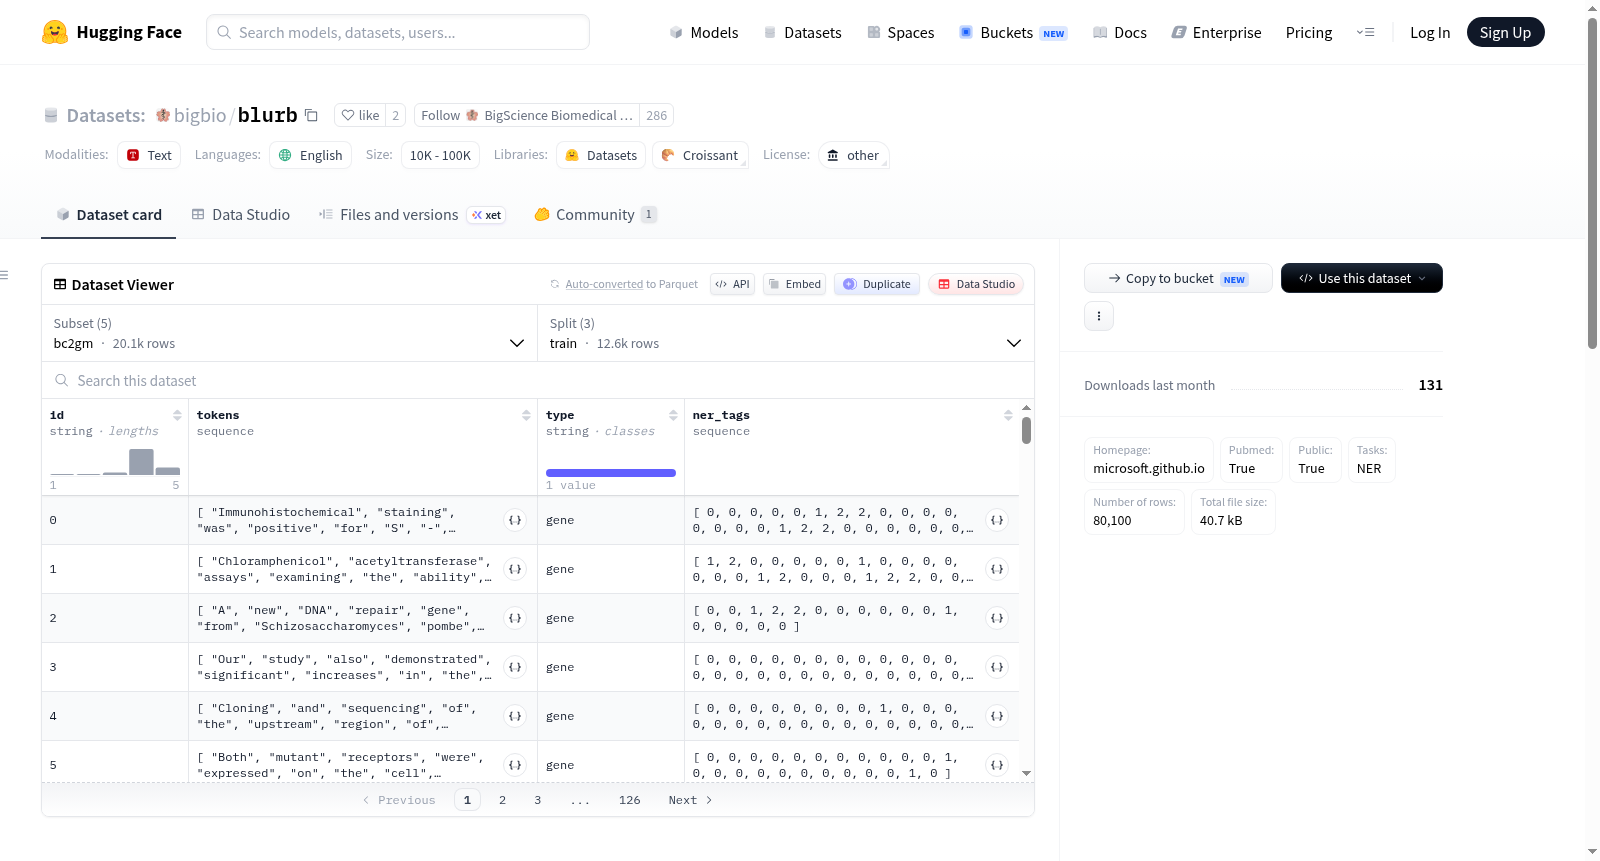Screen dimensions: 1600x861
Task: Open the extra navigation menu icon
Action: coord(1365,32)
